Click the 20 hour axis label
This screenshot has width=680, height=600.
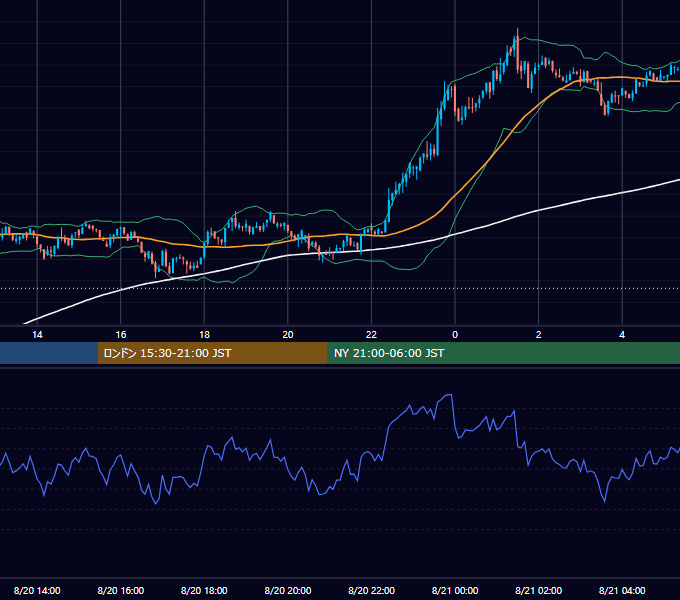[288, 335]
